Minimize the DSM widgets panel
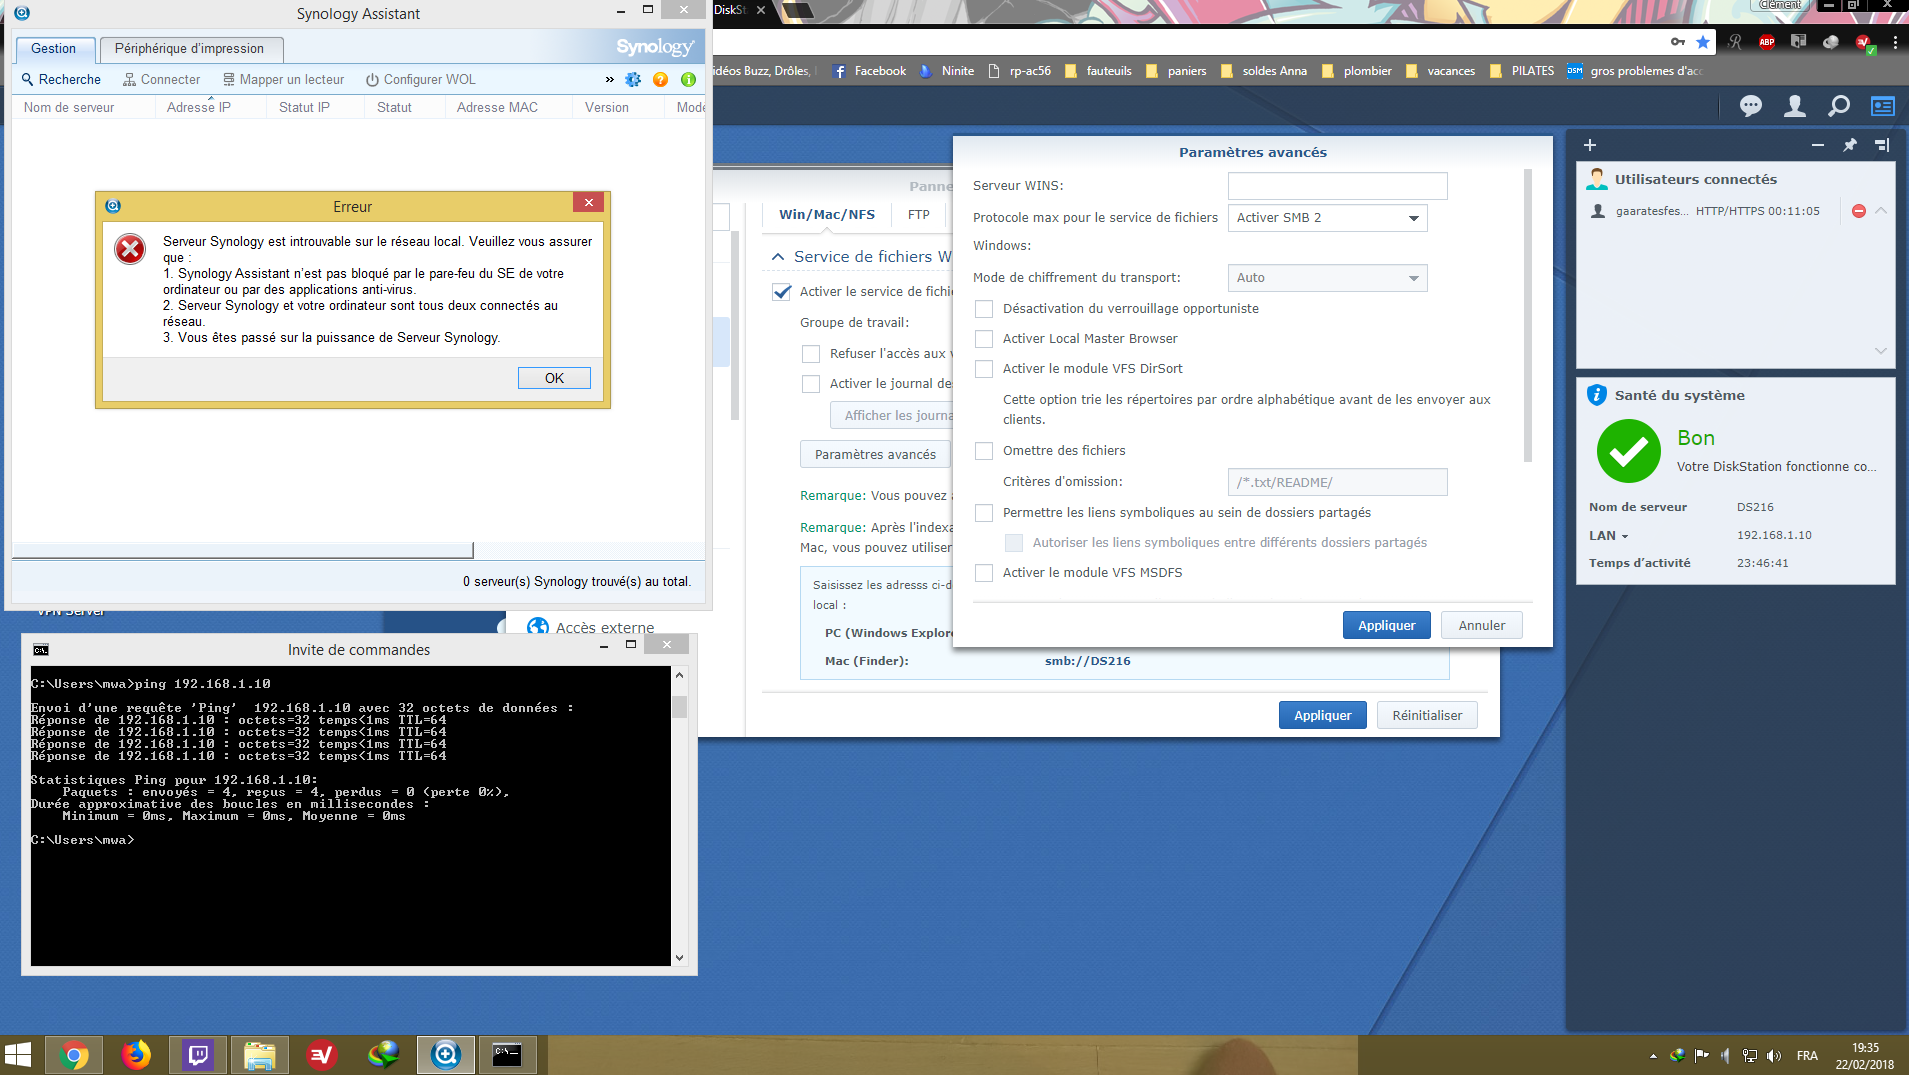The width and height of the screenshot is (1909, 1075). pyautogui.click(x=1818, y=145)
